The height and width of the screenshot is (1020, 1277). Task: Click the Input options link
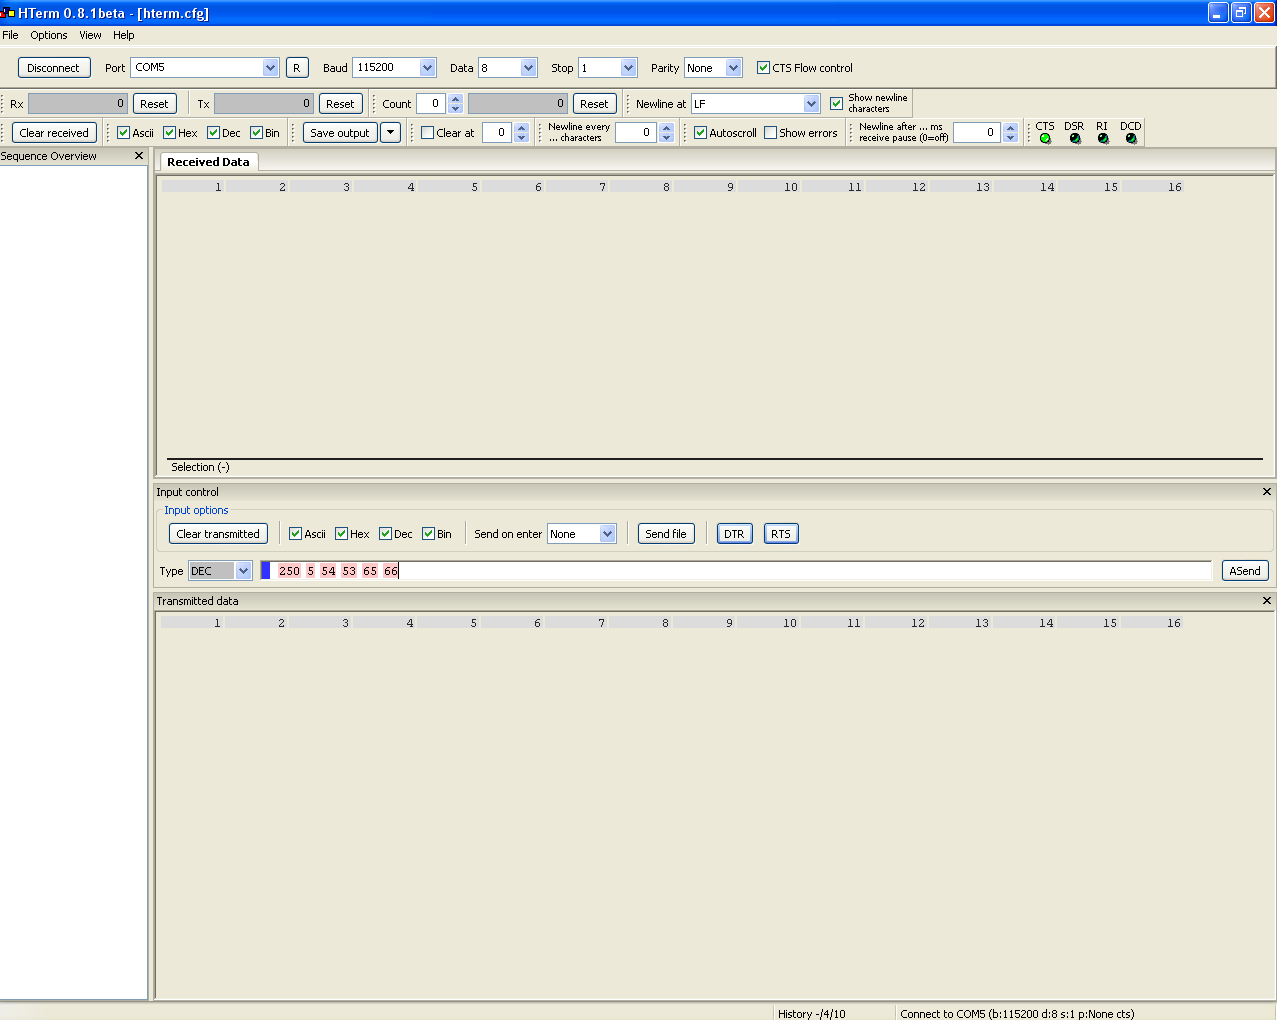tap(196, 510)
